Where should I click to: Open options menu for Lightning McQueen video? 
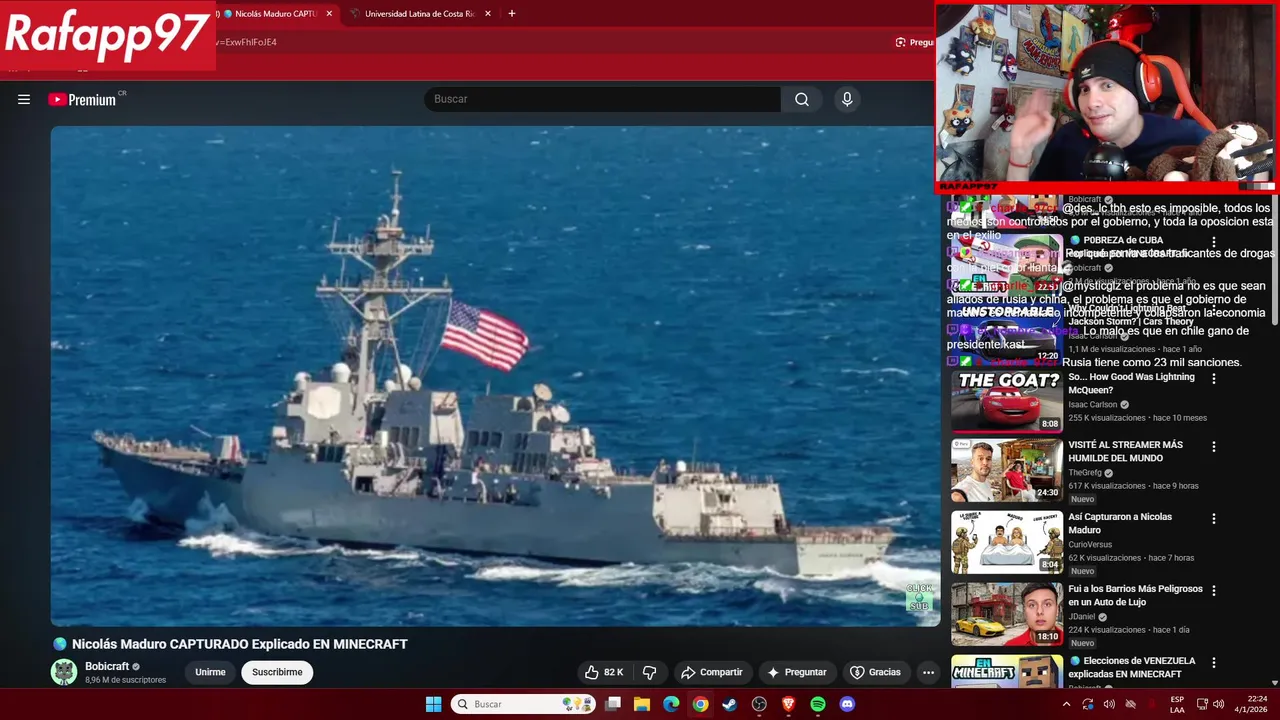click(1214, 379)
